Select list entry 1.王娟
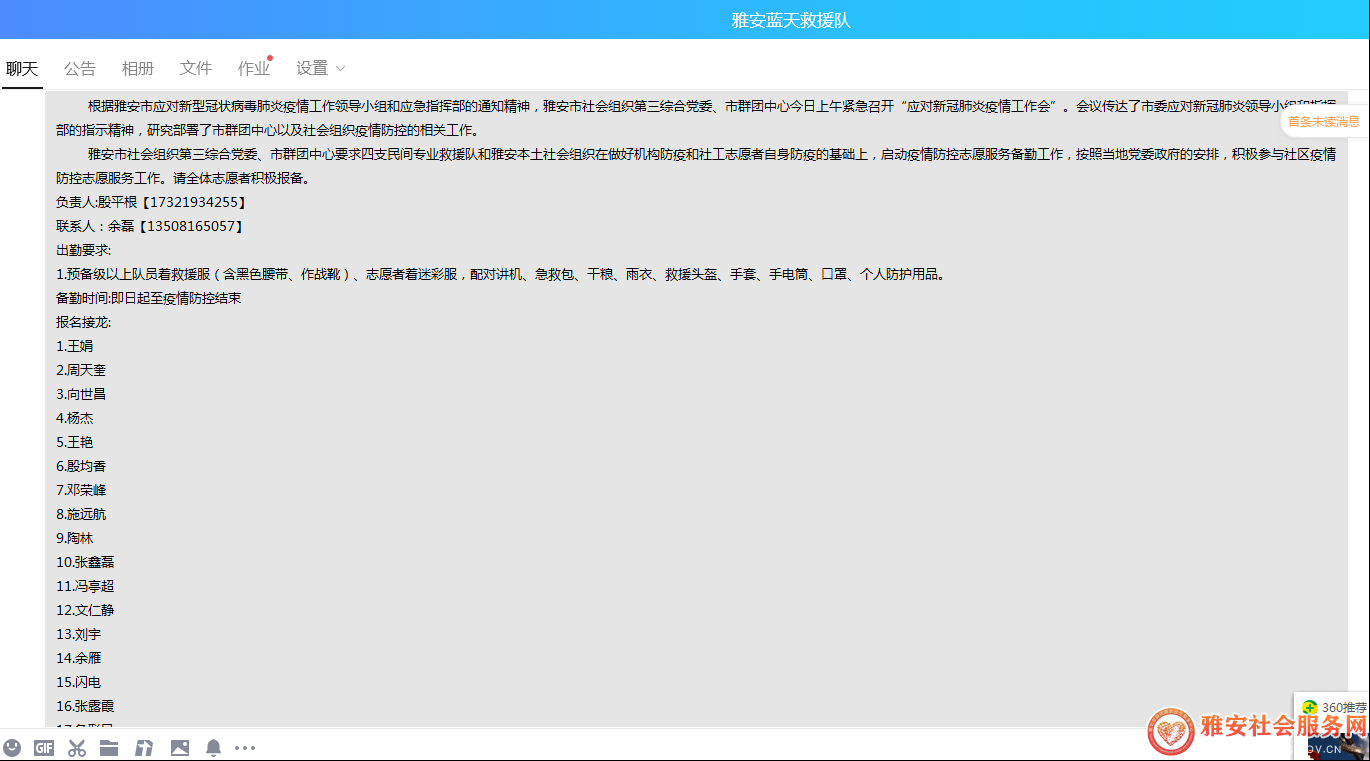This screenshot has height=761, width=1370. click(75, 346)
